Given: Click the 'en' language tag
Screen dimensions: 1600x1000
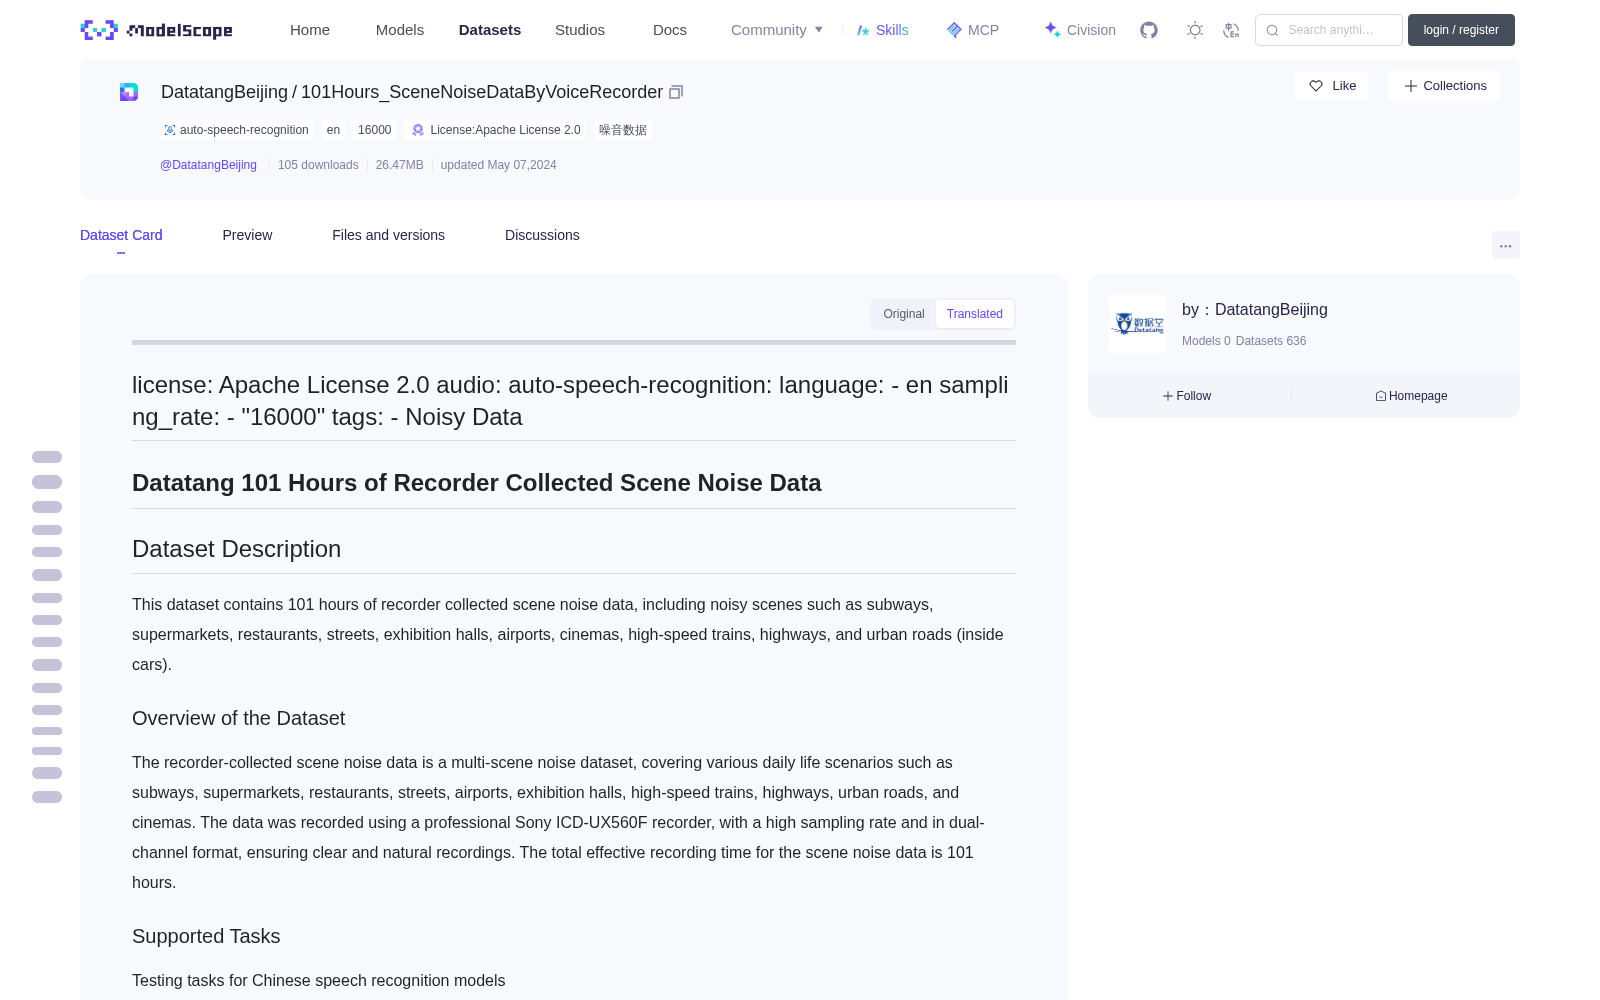Looking at the screenshot, I should pyautogui.click(x=333, y=130).
